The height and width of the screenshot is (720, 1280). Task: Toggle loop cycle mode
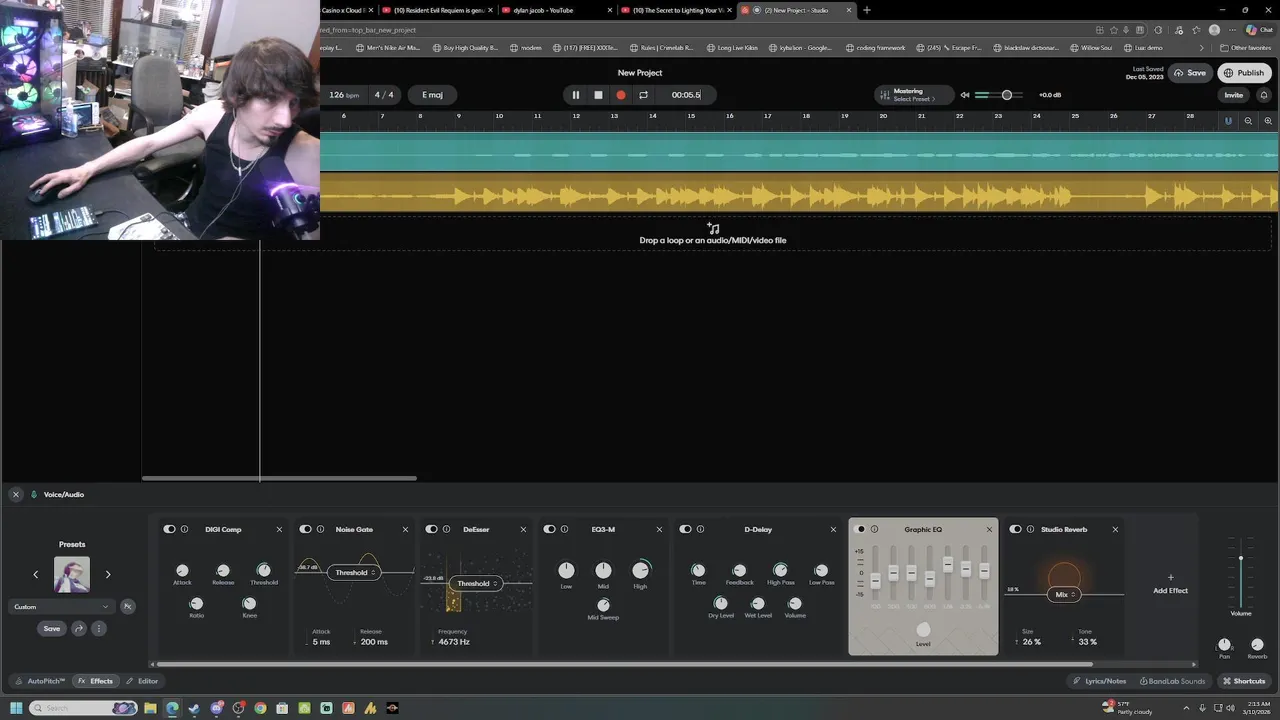pos(643,95)
